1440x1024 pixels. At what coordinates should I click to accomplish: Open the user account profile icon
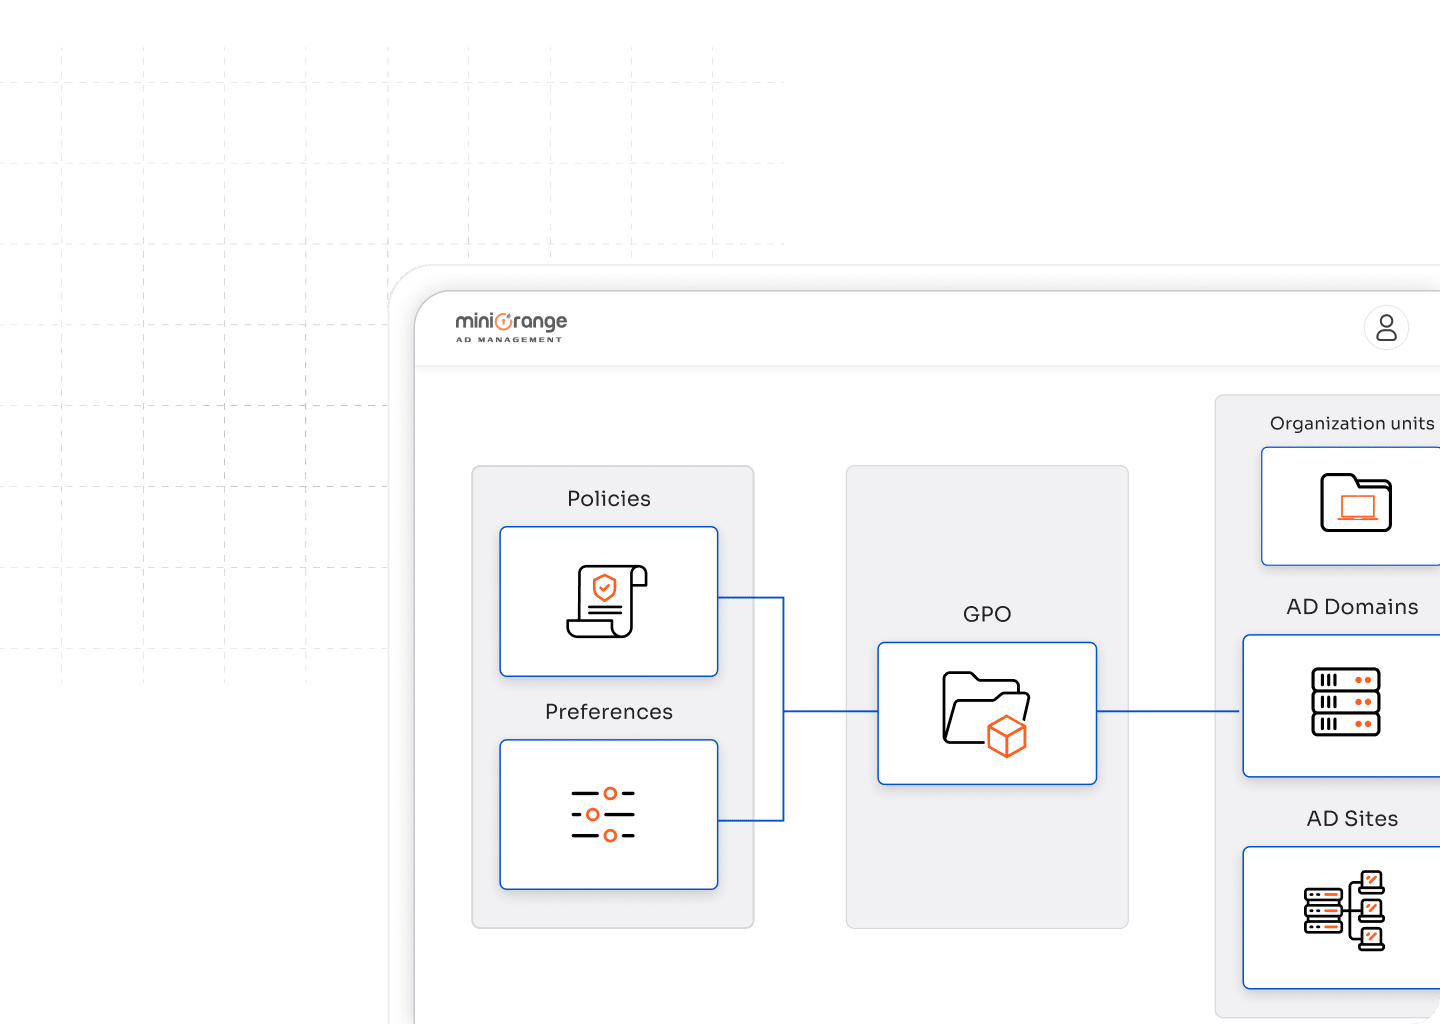click(x=1386, y=327)
